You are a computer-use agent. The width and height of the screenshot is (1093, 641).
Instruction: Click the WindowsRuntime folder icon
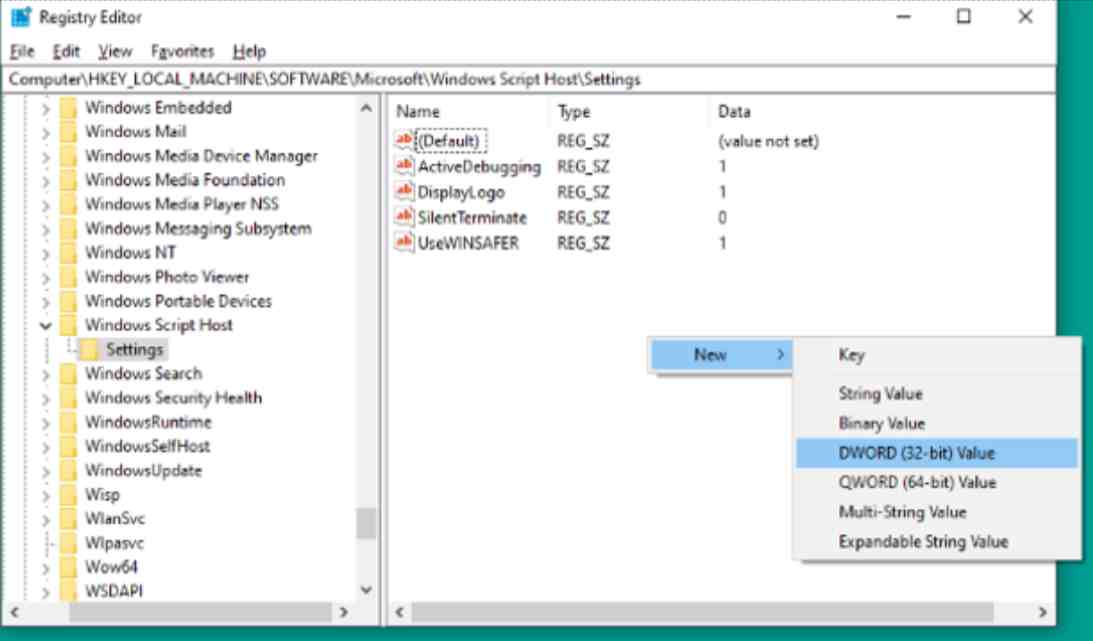(68, 422)
